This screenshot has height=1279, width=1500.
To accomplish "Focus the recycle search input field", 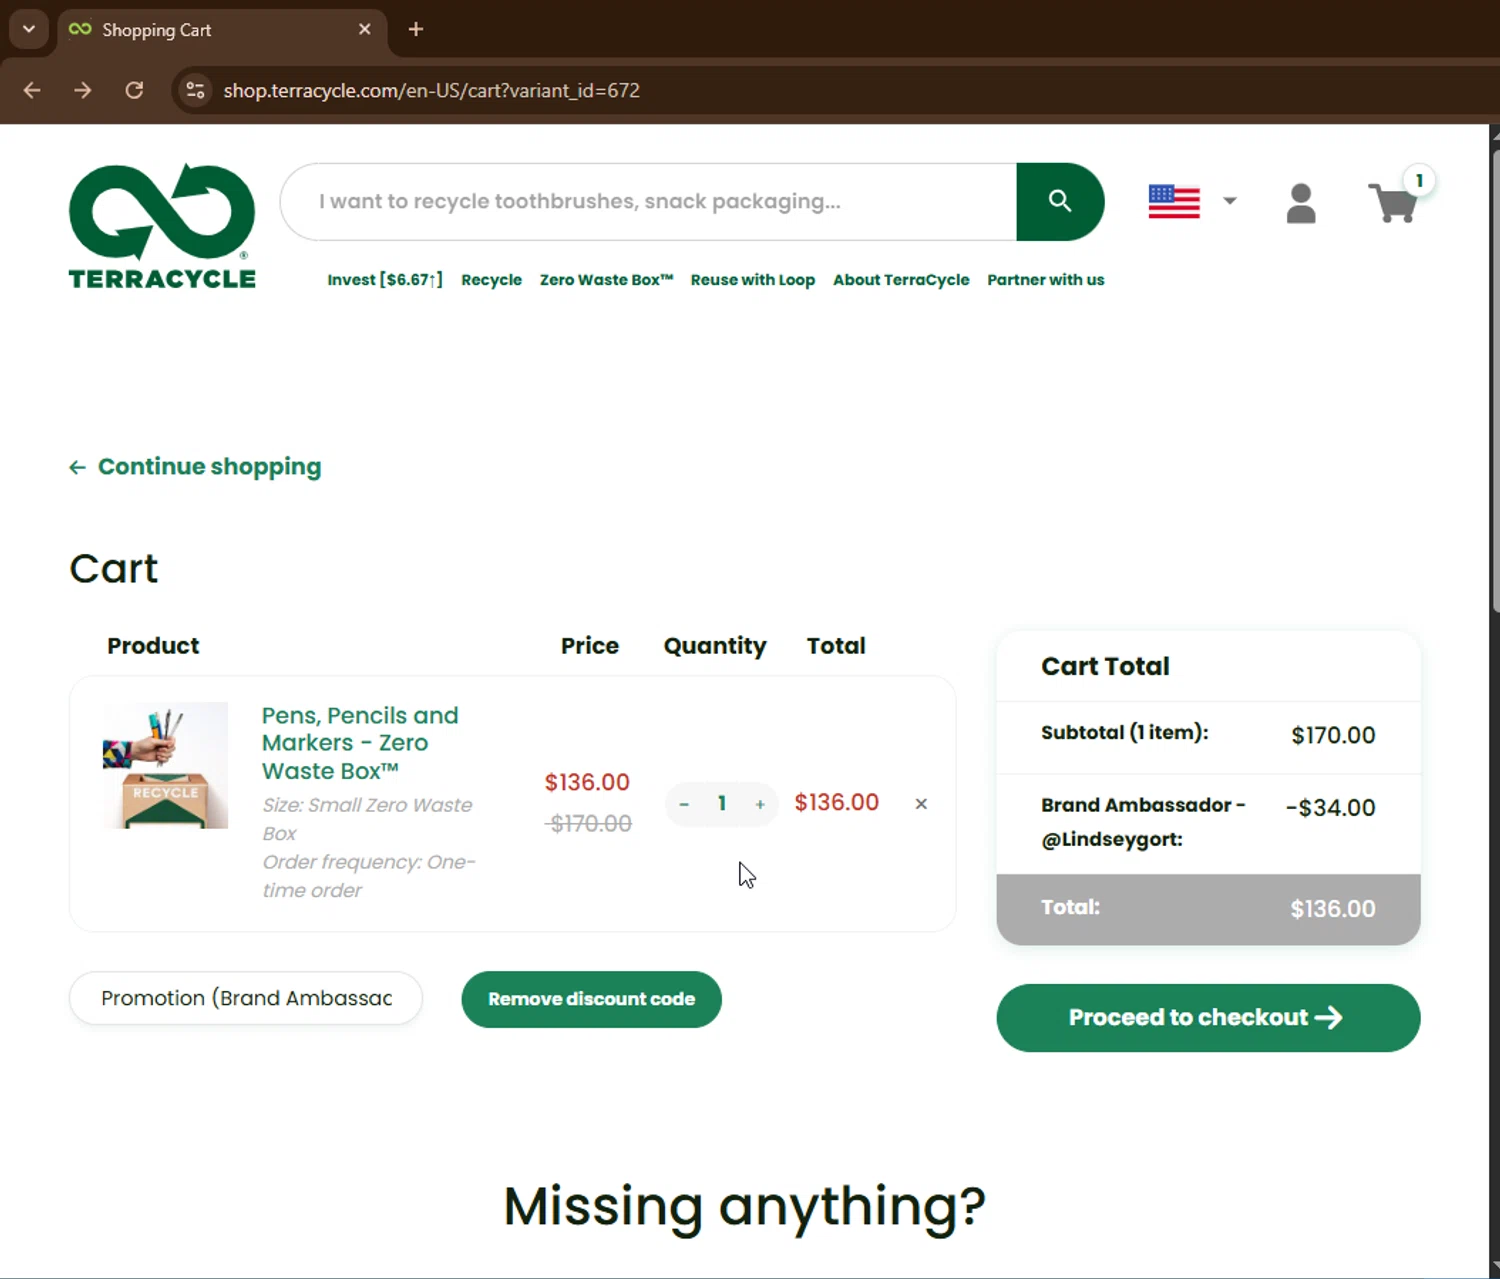I will coord(648,202).
